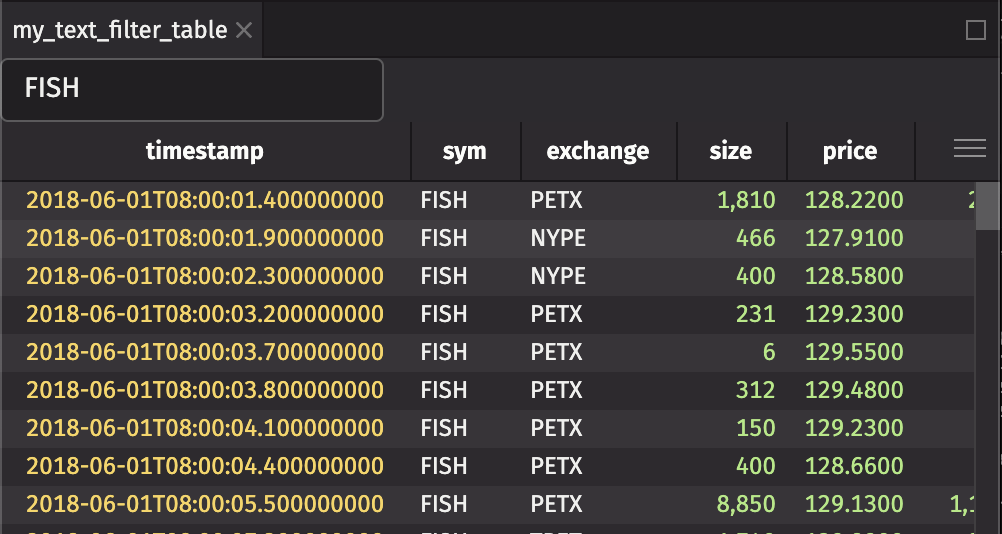Maximize the panel with square icon
The height and width of the screenshot is (534, 1002).
[x=976, y=31]
